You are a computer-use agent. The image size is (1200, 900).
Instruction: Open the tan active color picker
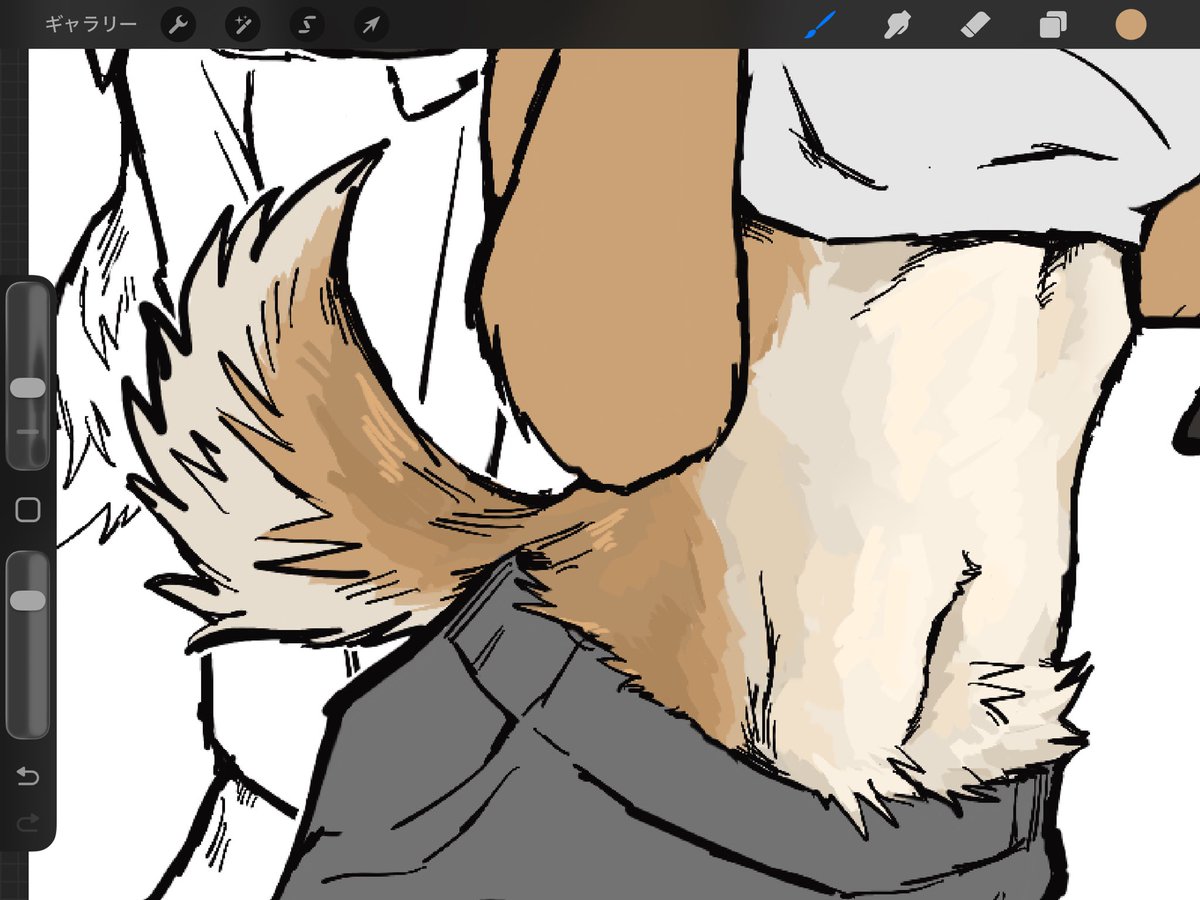pyautogui.click(x=1130, y=25)
